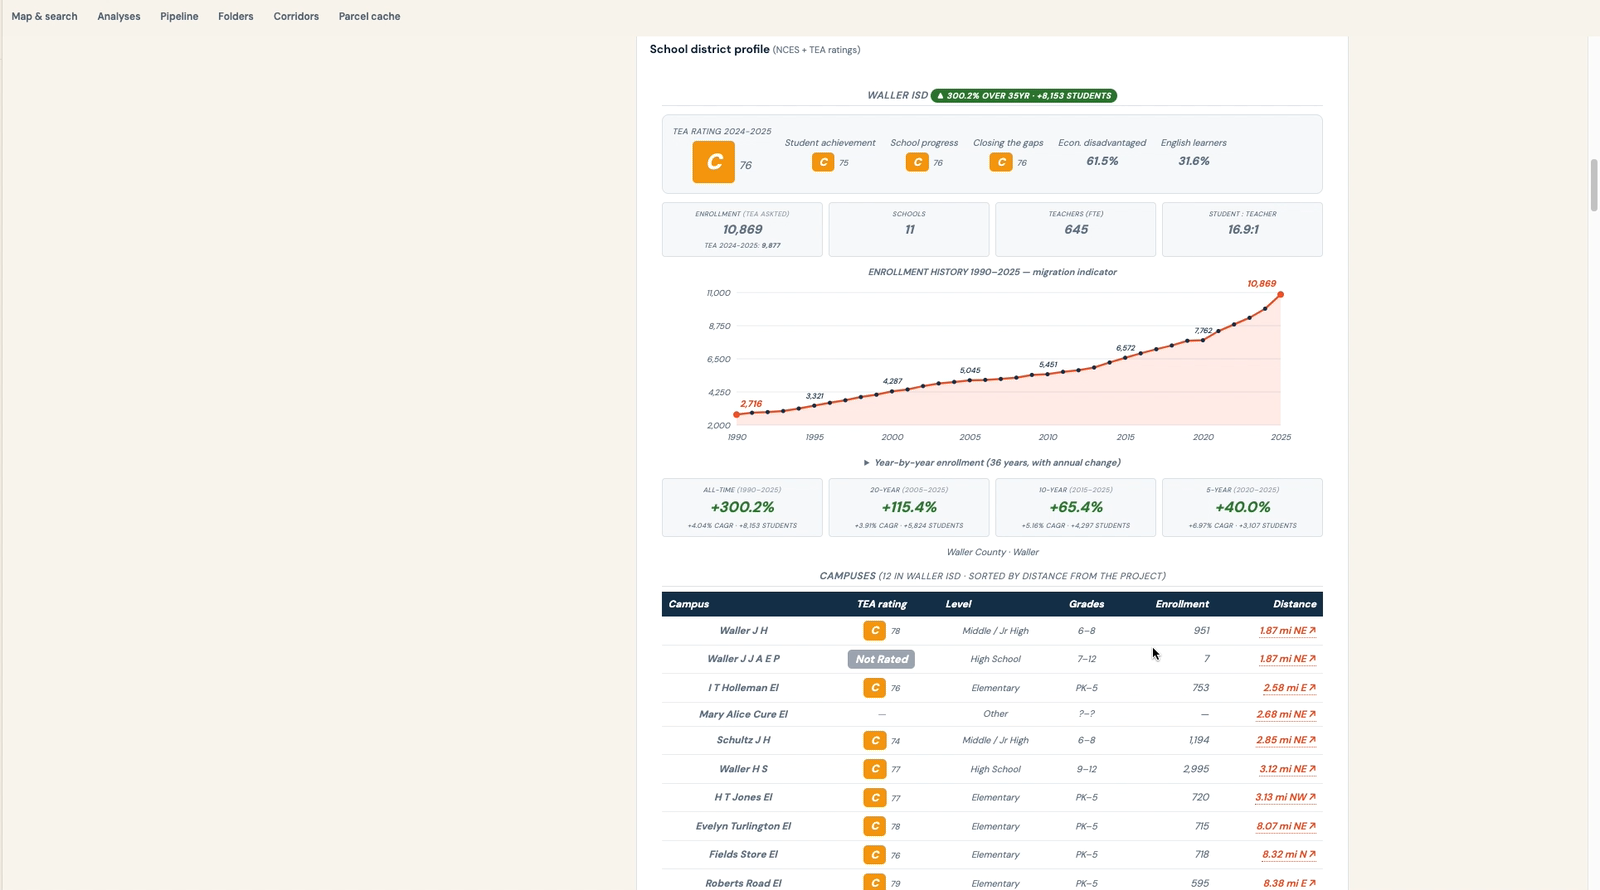The width and height of the screenshot is (1600, 890).
Task: Click the Student : Teacher 16.9:1 card
Action: 1242,230
